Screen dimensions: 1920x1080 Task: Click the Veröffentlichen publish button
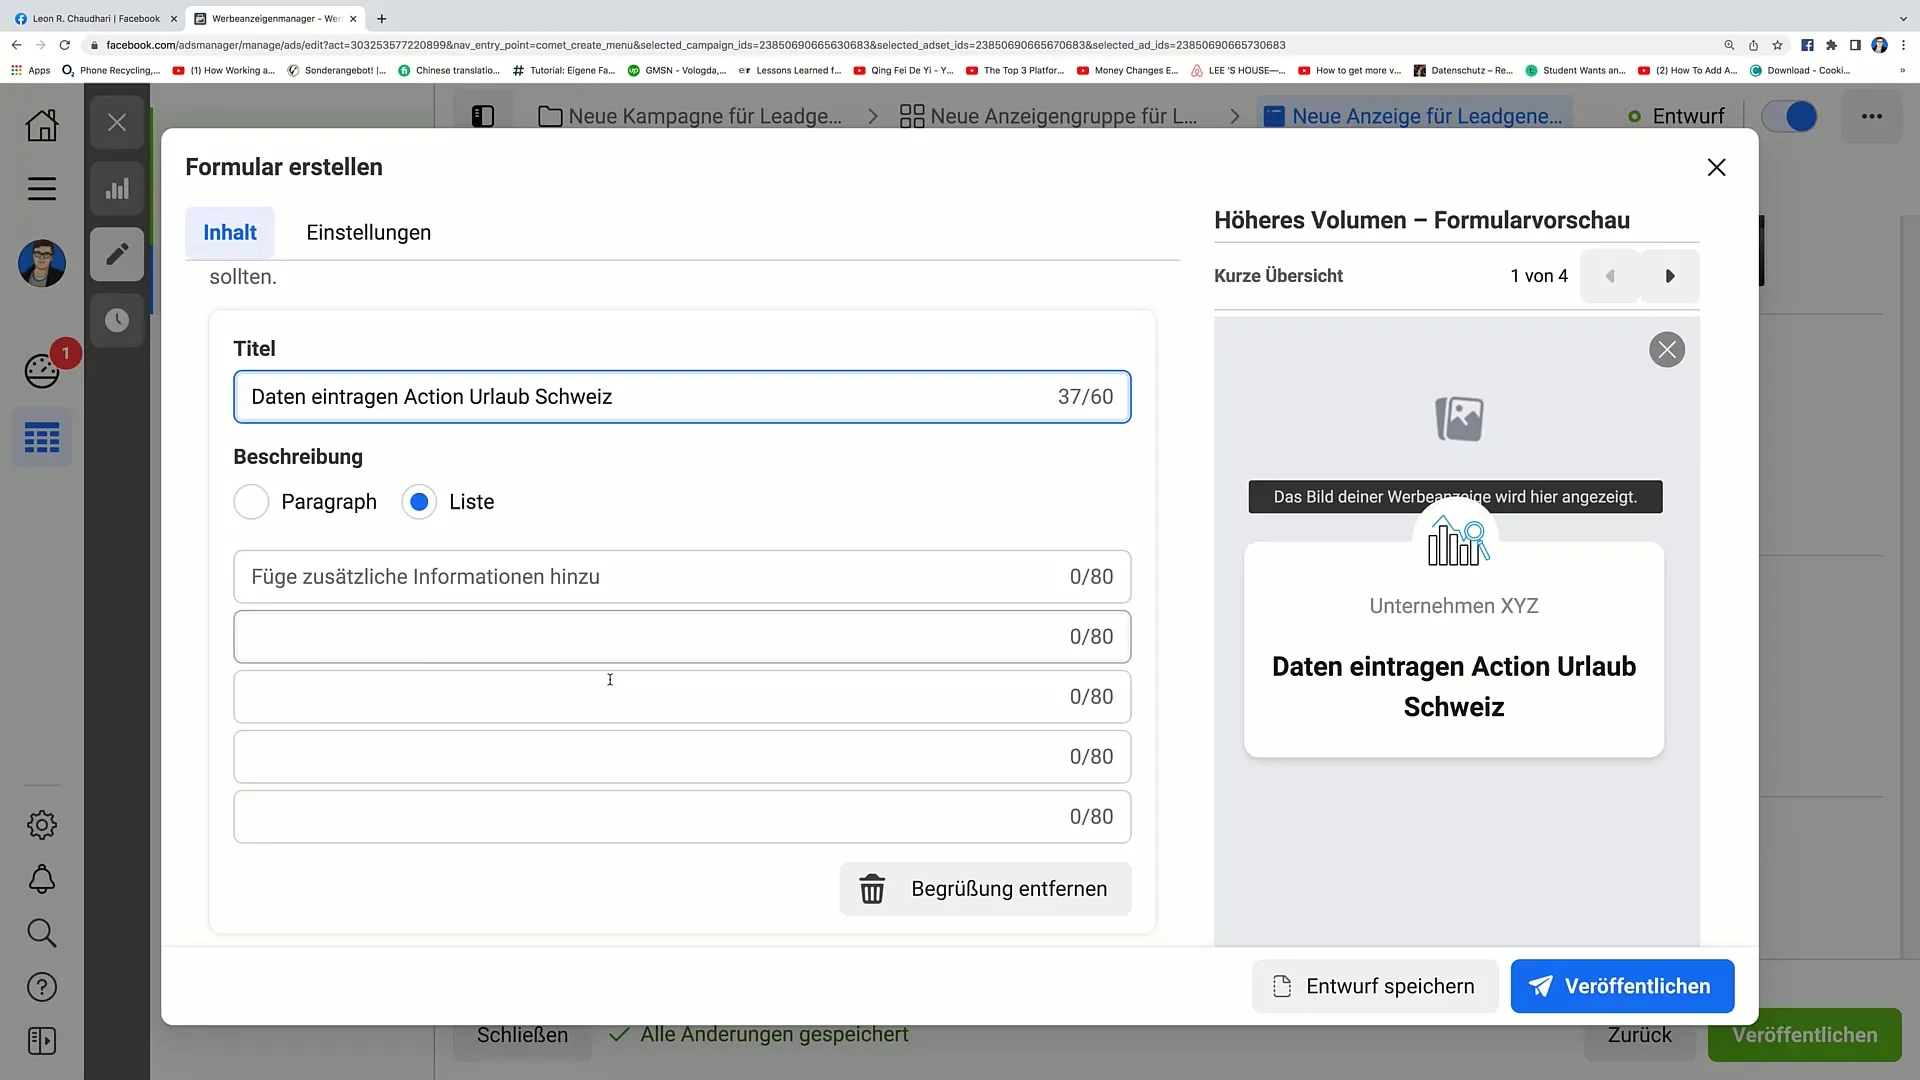[1623, 986]
